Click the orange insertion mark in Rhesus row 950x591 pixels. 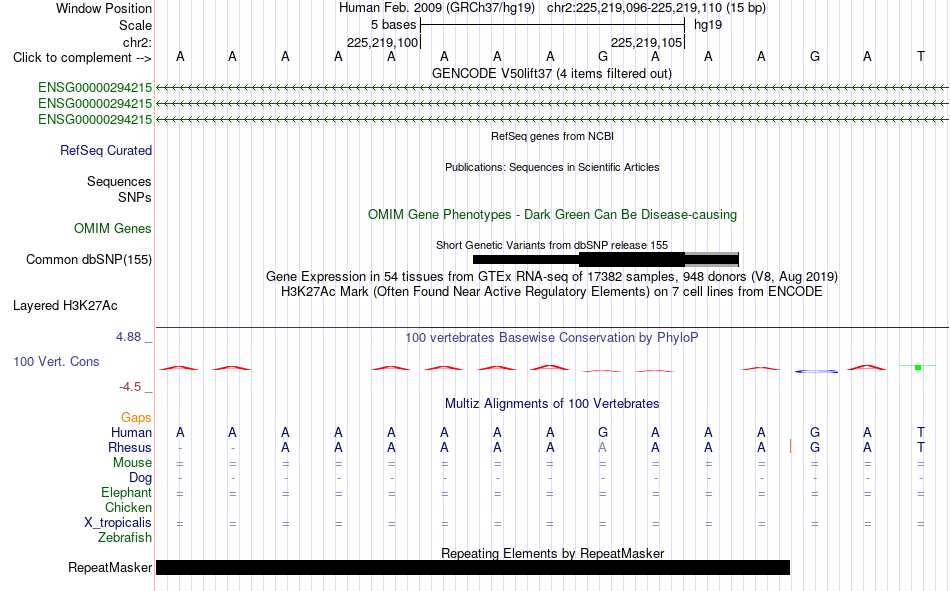790,447
